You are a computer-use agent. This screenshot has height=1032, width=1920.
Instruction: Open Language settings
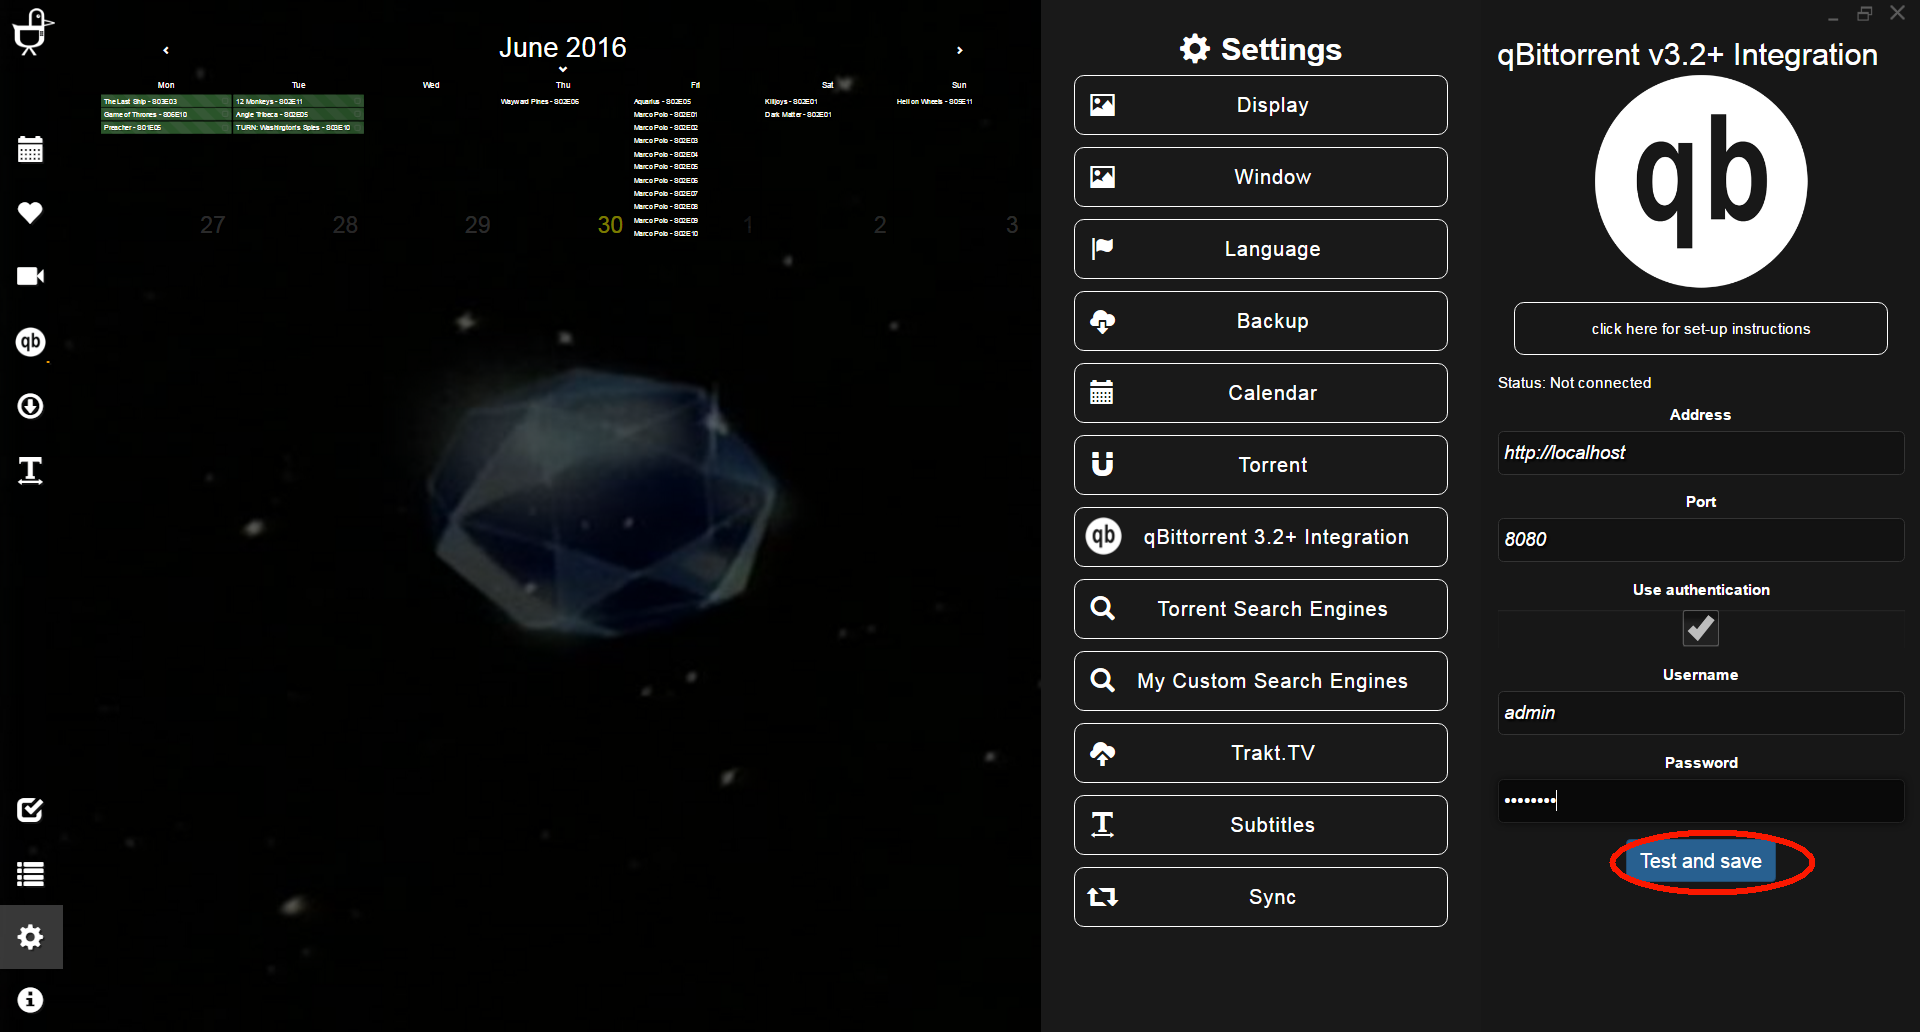pyautogui.click(x=1261, y=249)
